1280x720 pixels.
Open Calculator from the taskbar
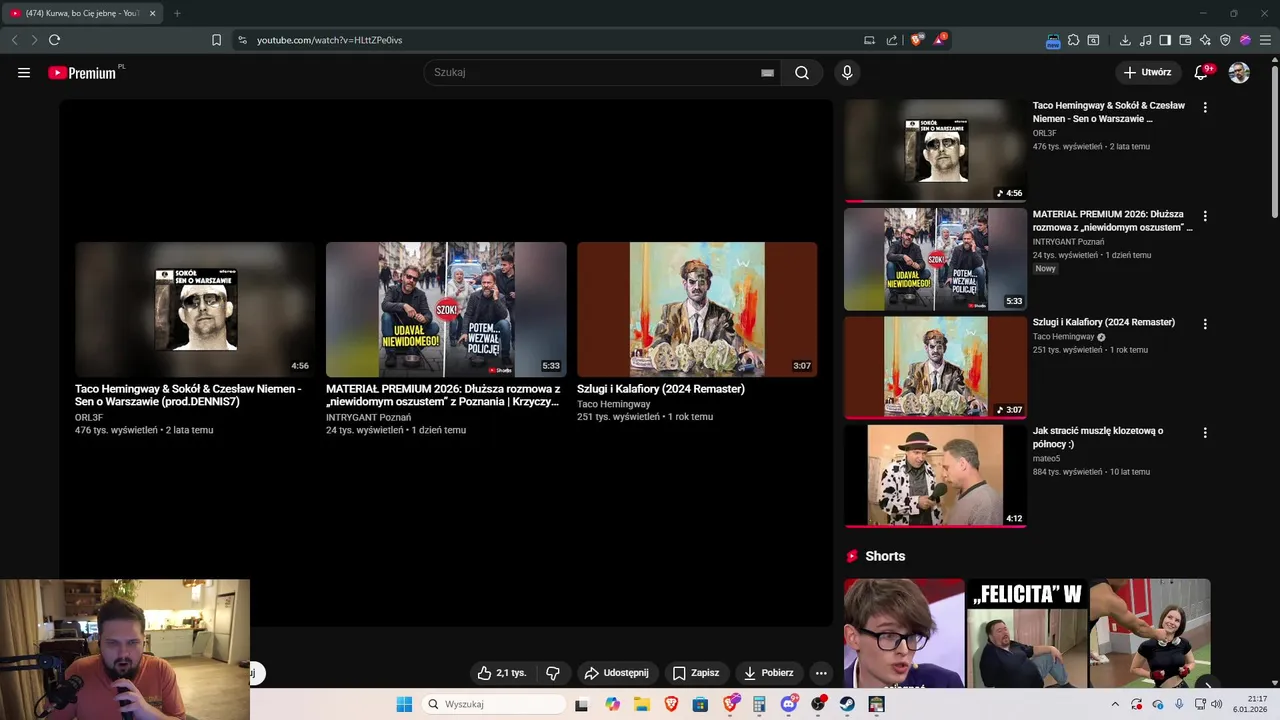click(759, 704)
